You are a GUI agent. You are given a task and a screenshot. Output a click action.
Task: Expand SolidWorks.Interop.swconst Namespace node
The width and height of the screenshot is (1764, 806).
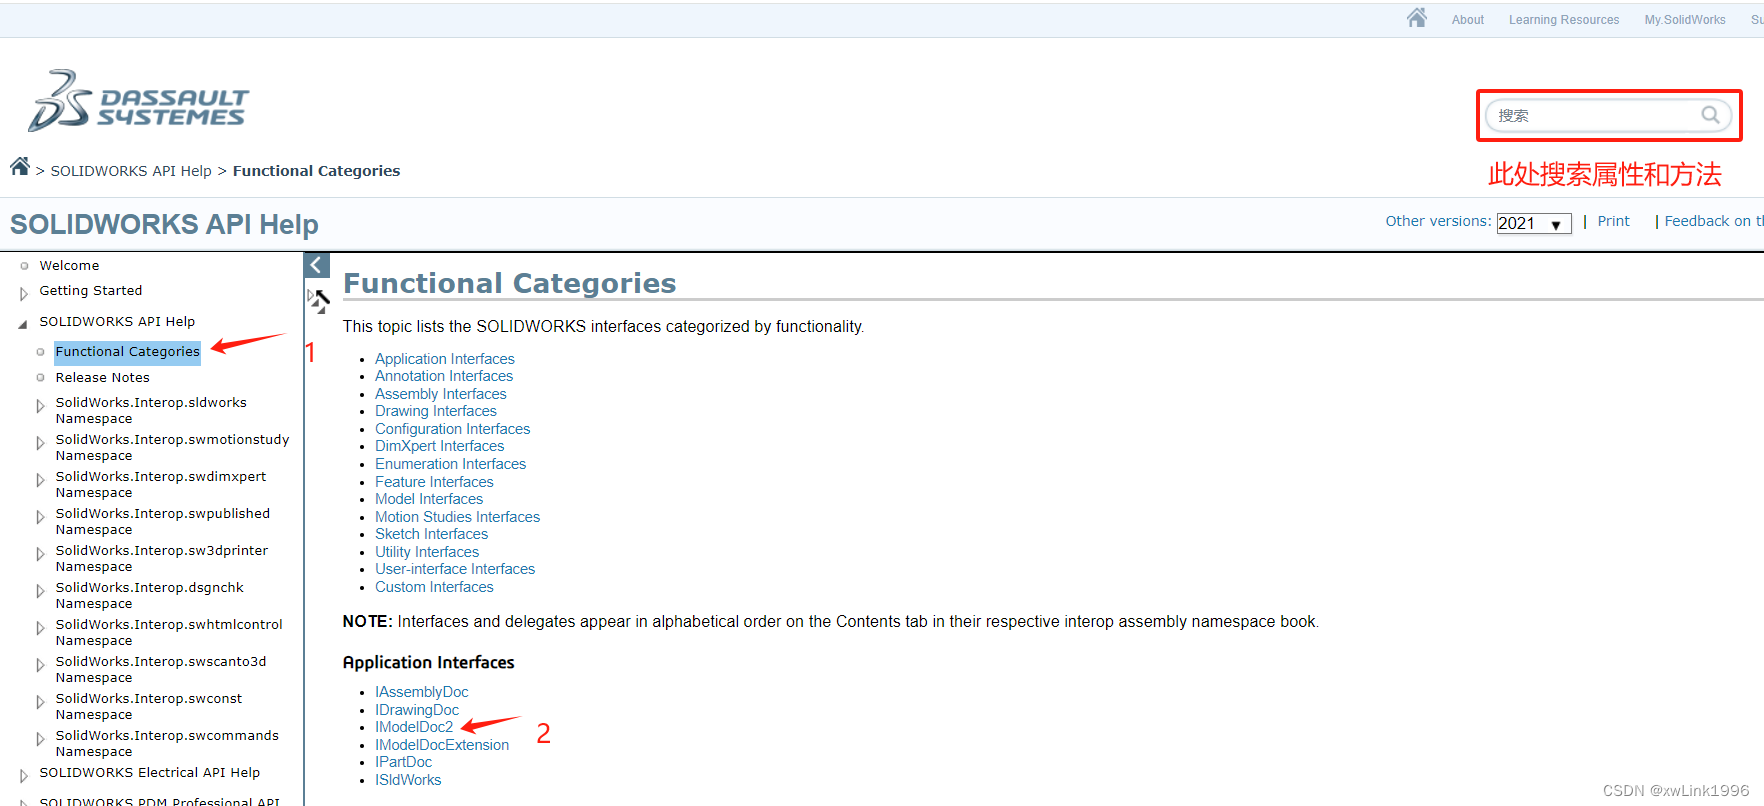tap(40, 702)
